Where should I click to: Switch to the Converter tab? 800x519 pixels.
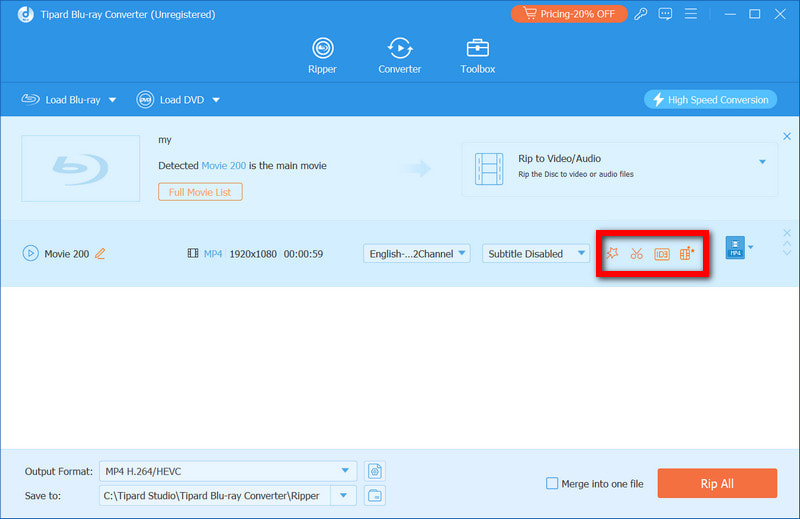click(x=399, y=56)
